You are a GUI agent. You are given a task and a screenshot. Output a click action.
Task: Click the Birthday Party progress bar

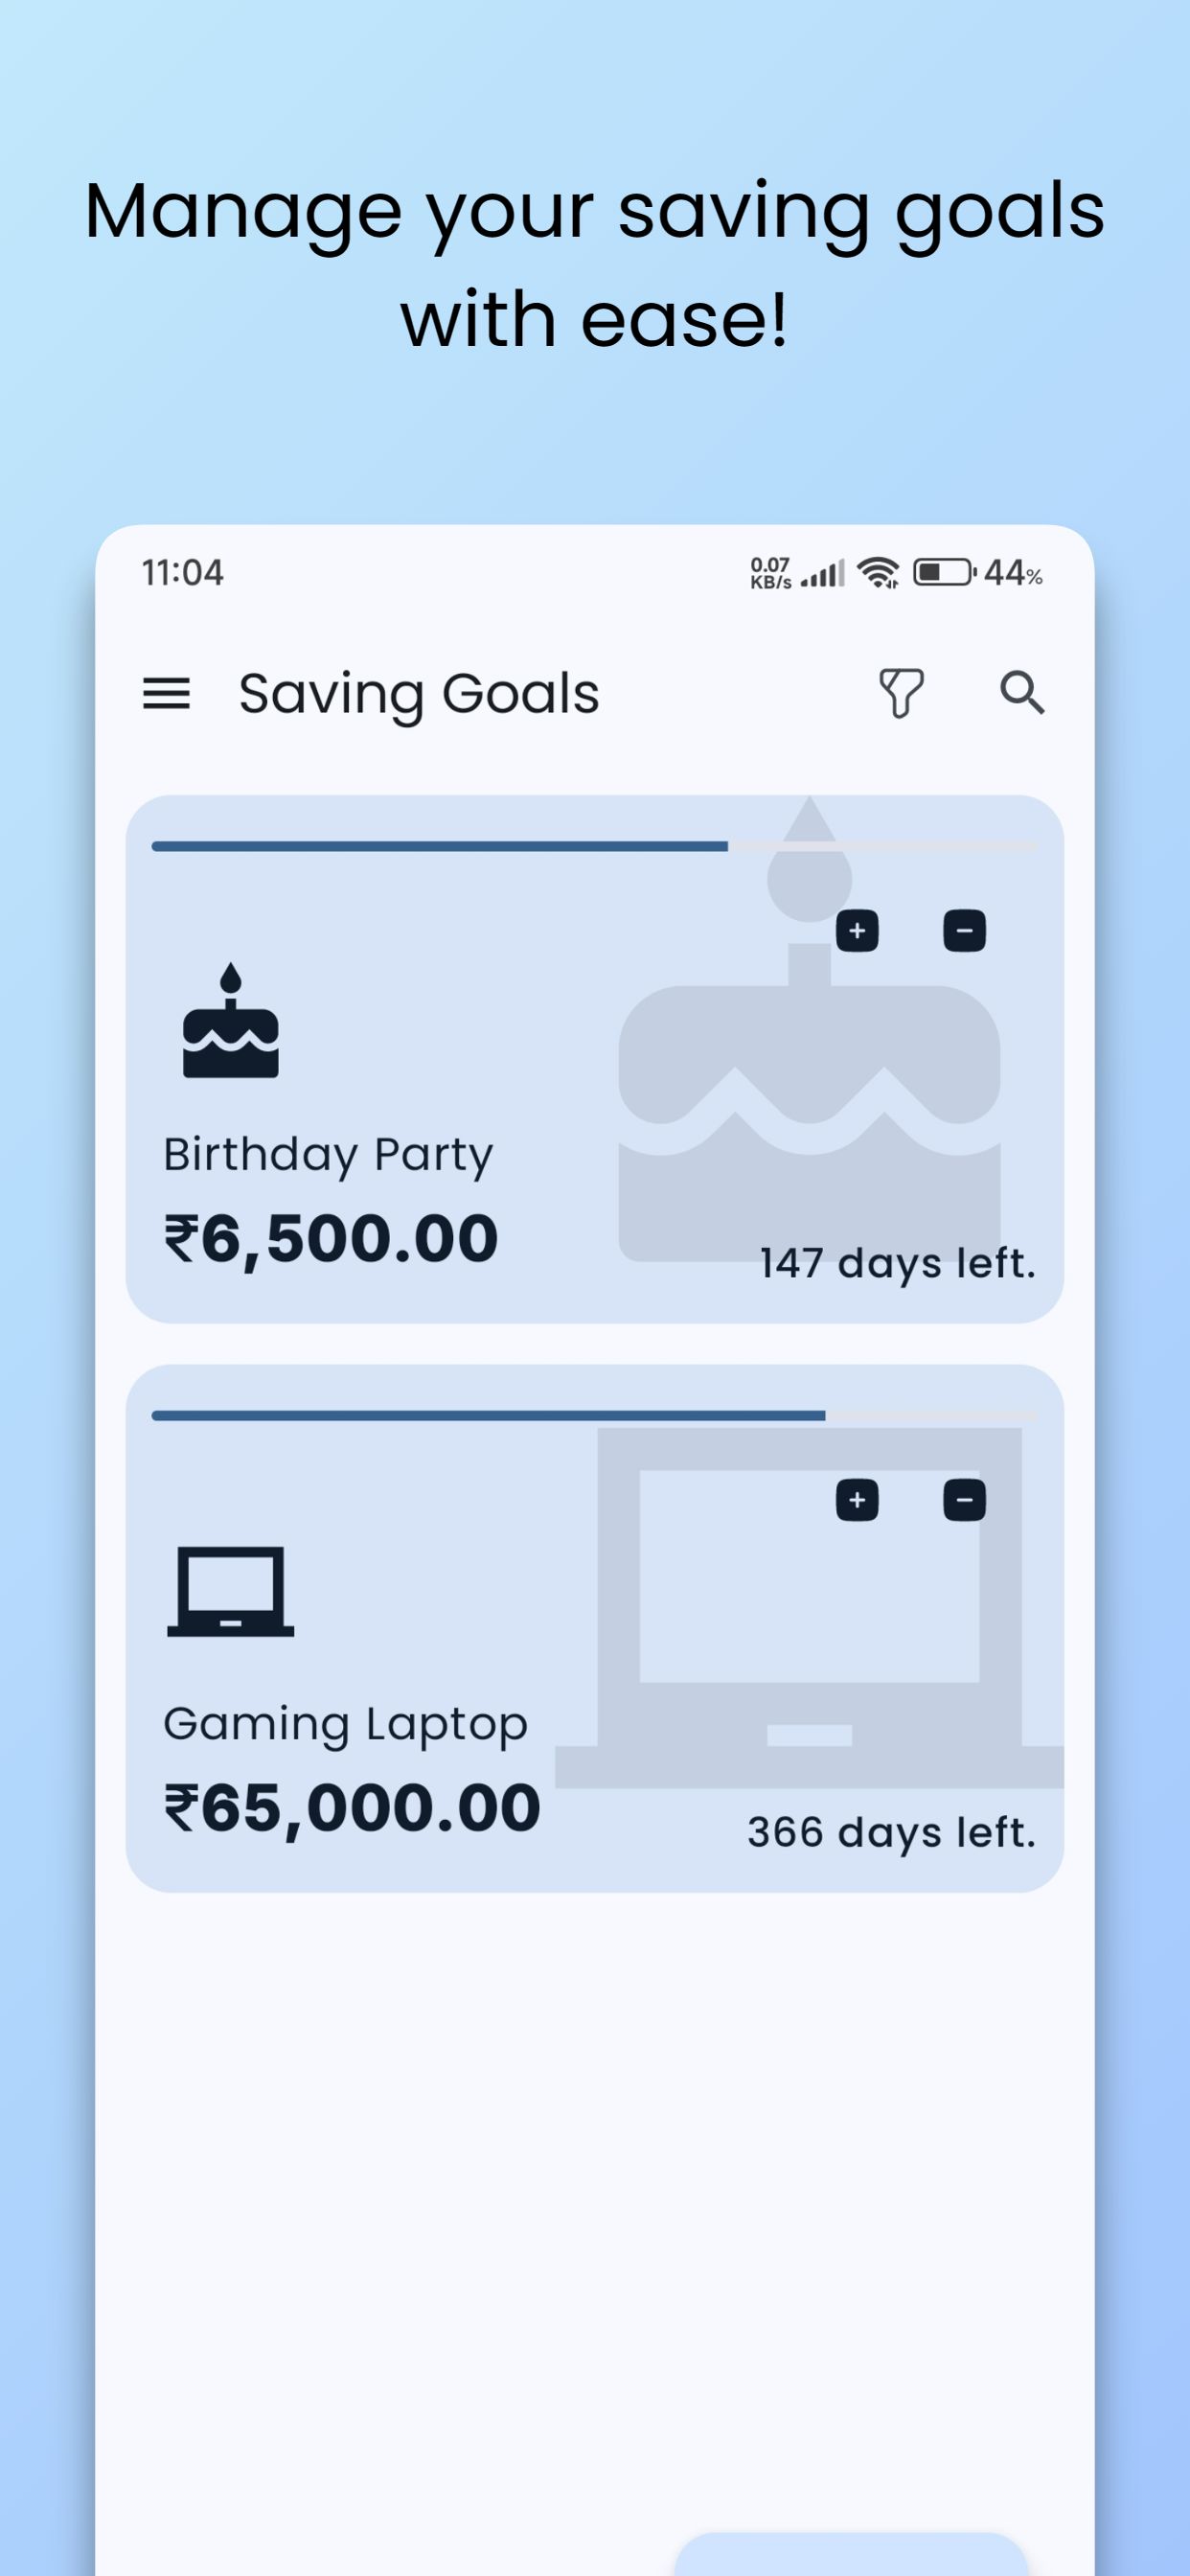pos(595,847)
